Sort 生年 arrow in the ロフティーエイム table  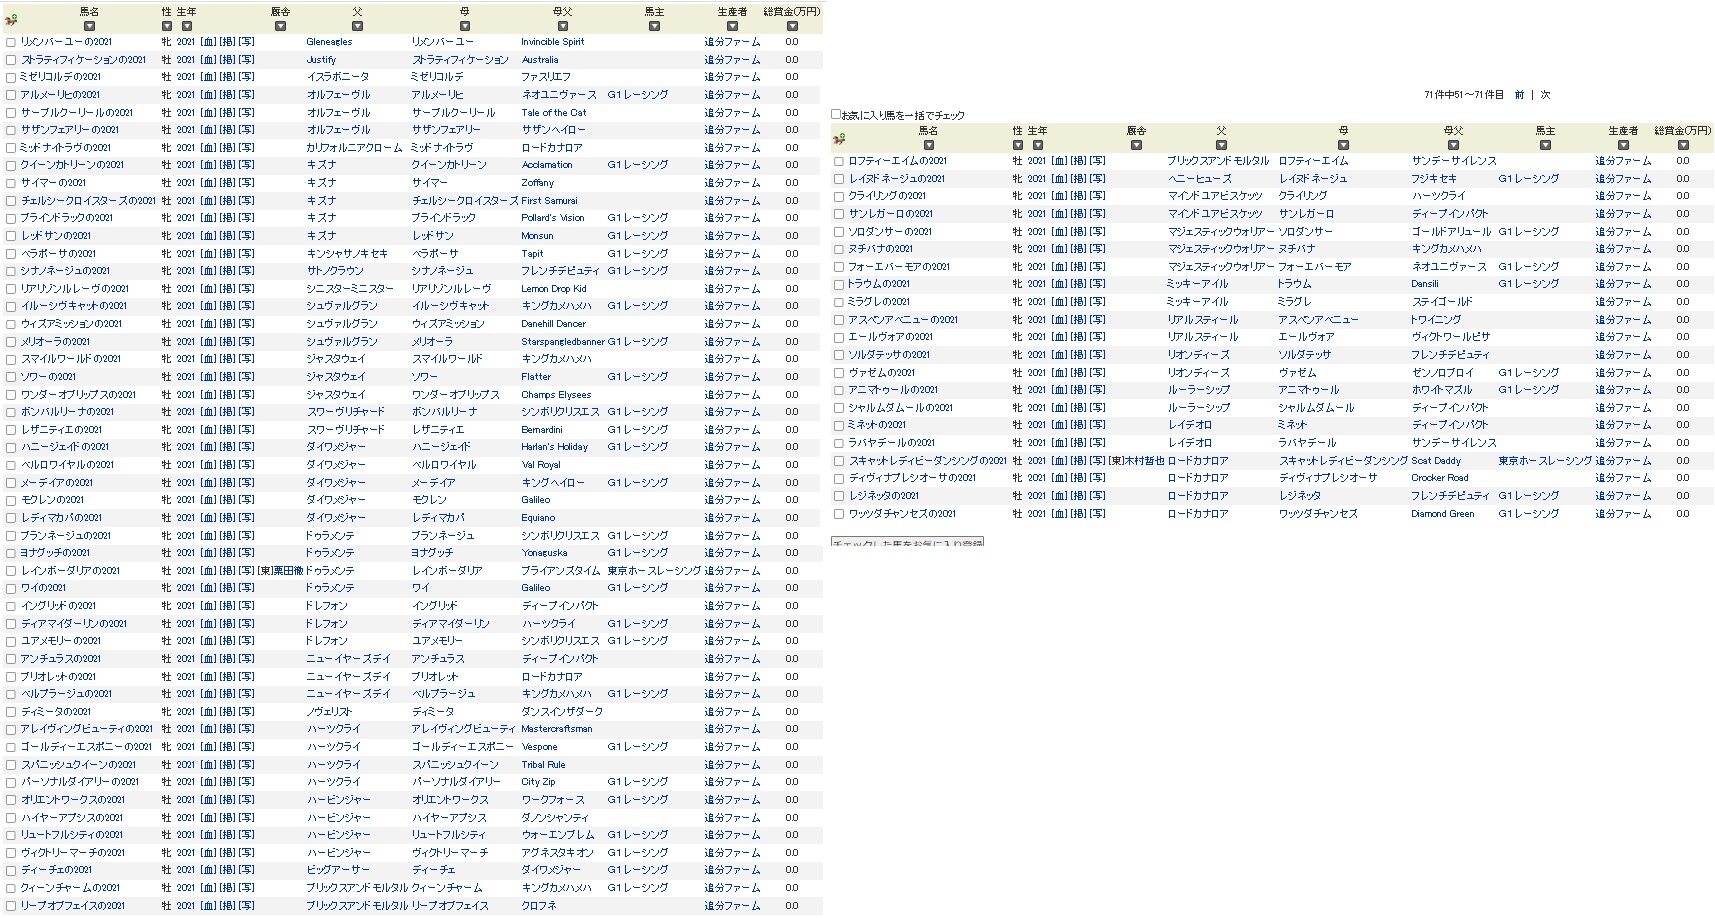[1038, 146]
